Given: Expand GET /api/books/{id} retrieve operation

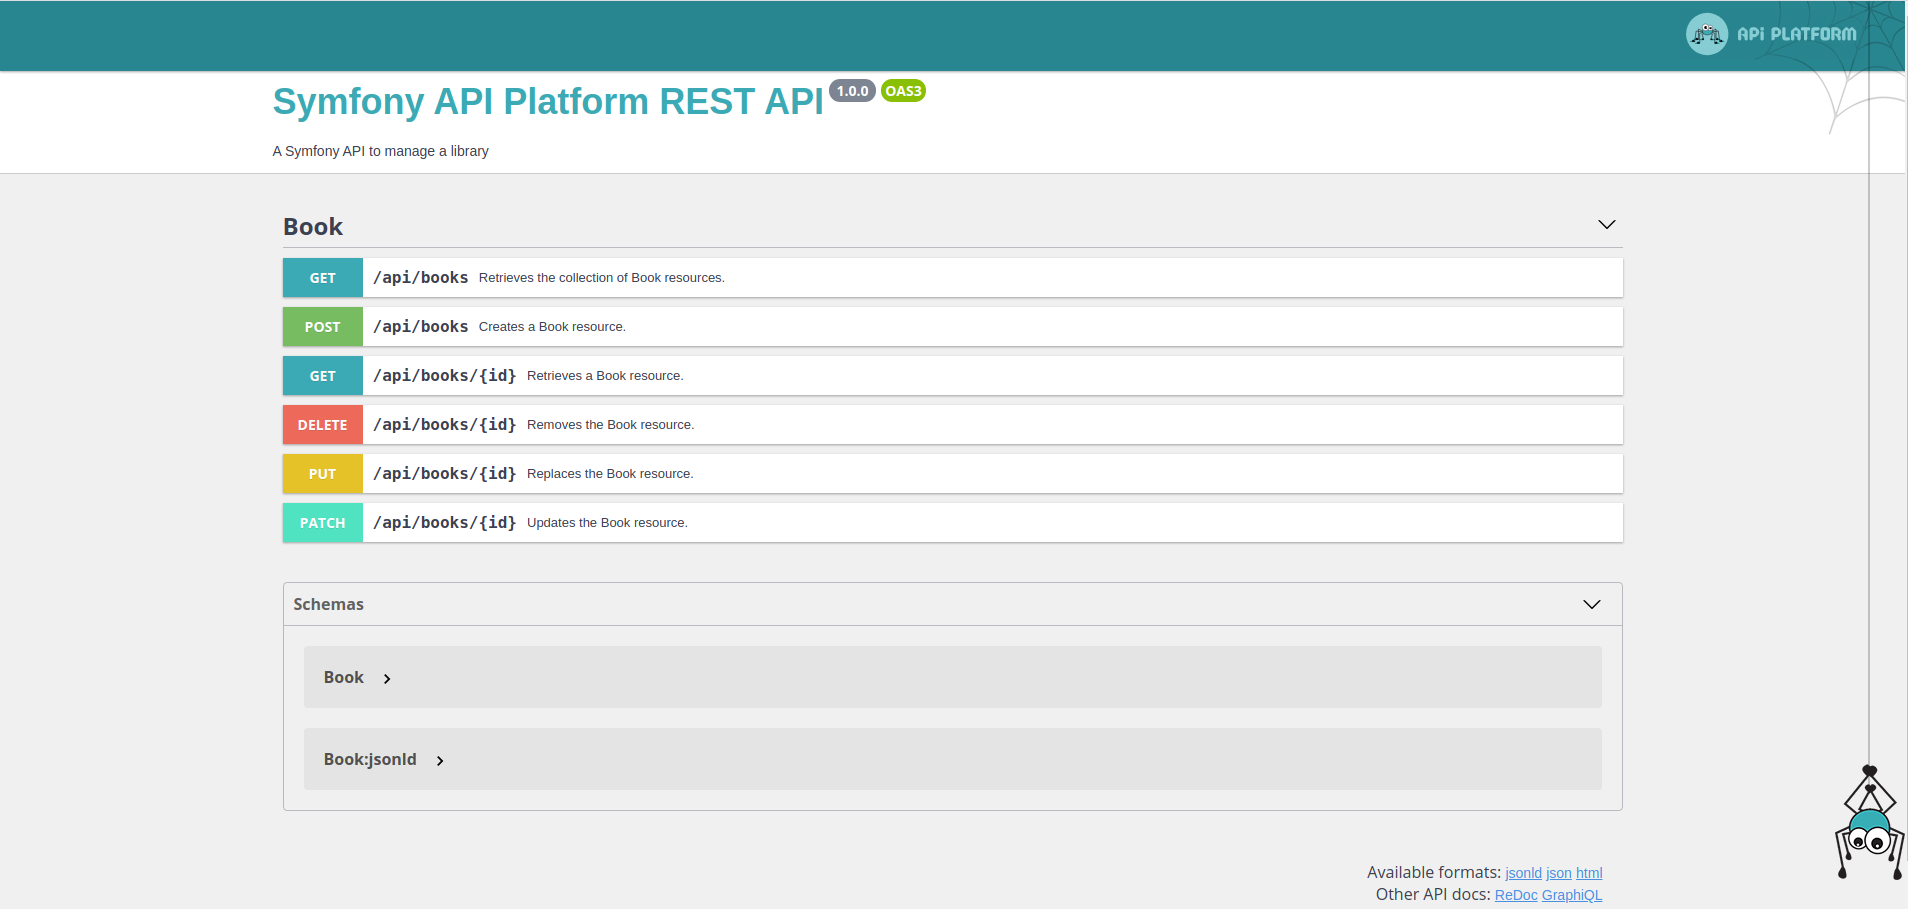Looking at the screenshot, I should (x=952, y=376).
